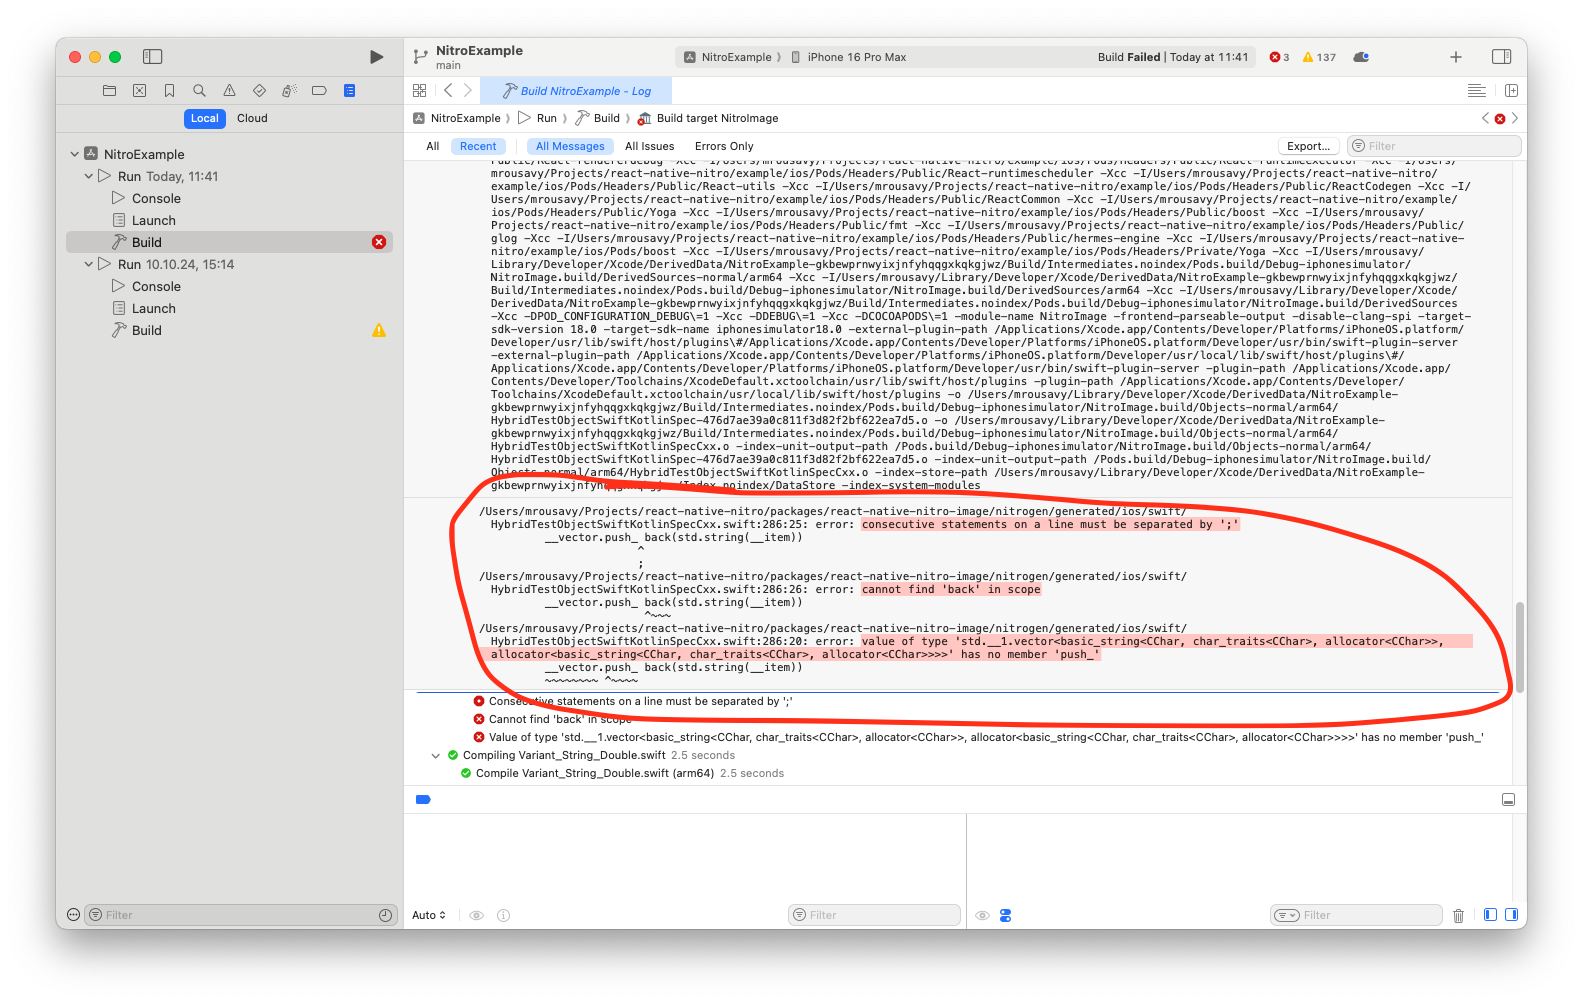
Task: Switch to the Cloud reports tab
Action: [x=252, y=118]
